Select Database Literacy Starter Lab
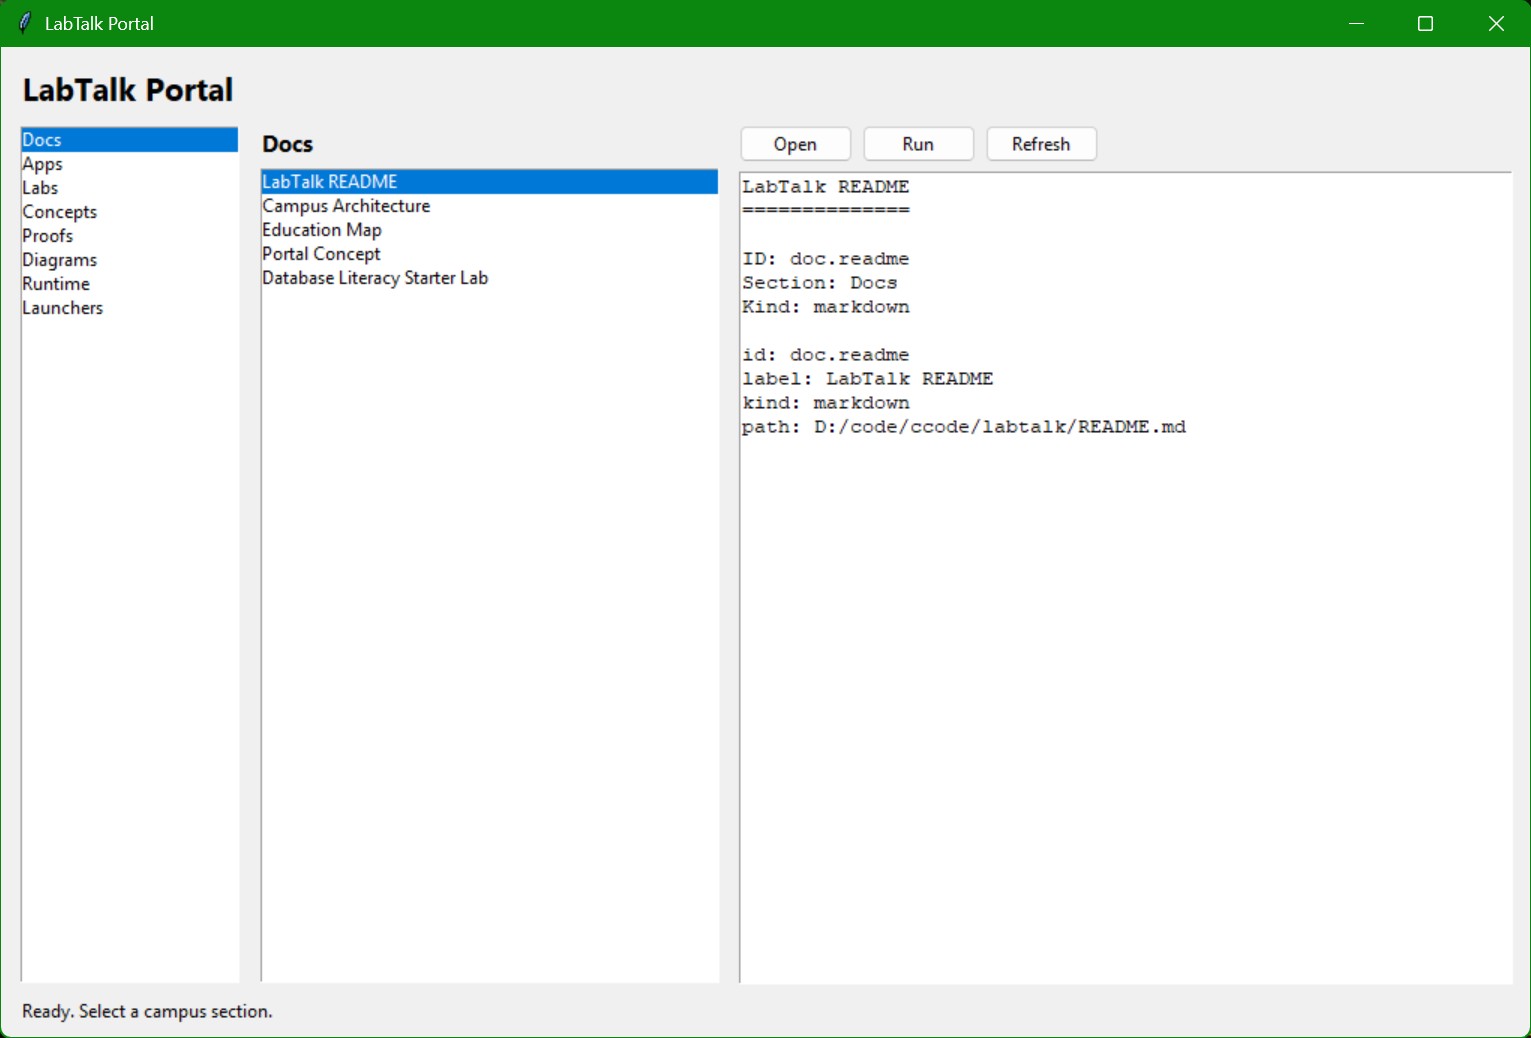Viewport: 1531px width, 1038px height. [489, 278]
